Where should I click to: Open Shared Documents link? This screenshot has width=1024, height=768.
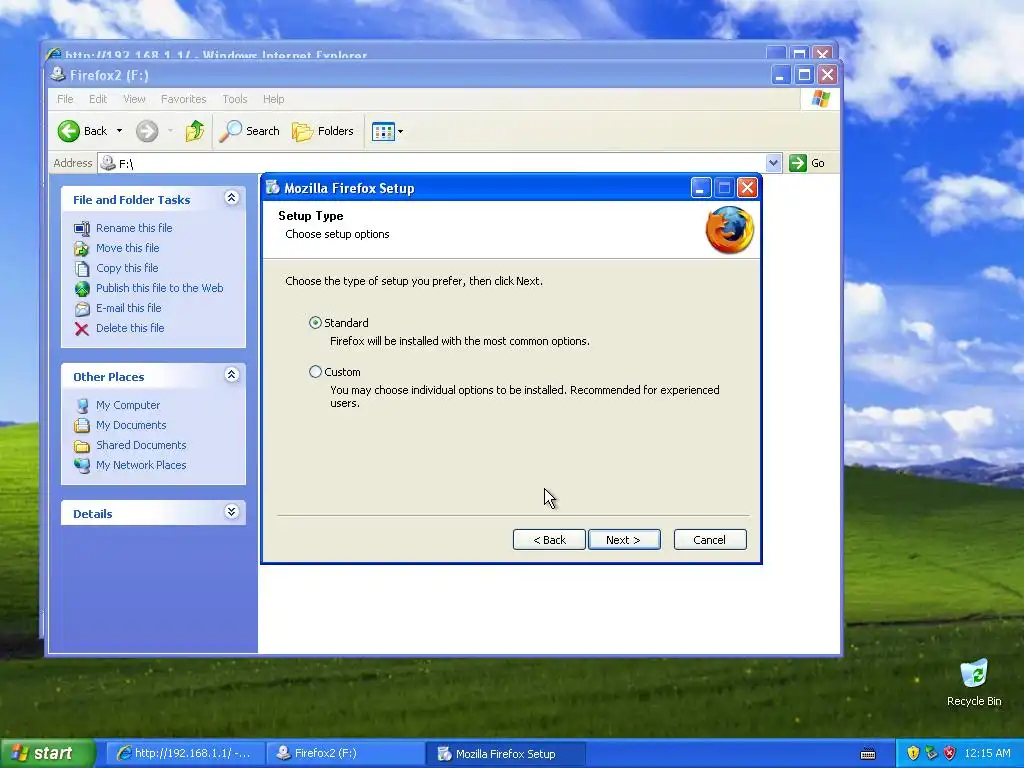click(x=141, y=445)
